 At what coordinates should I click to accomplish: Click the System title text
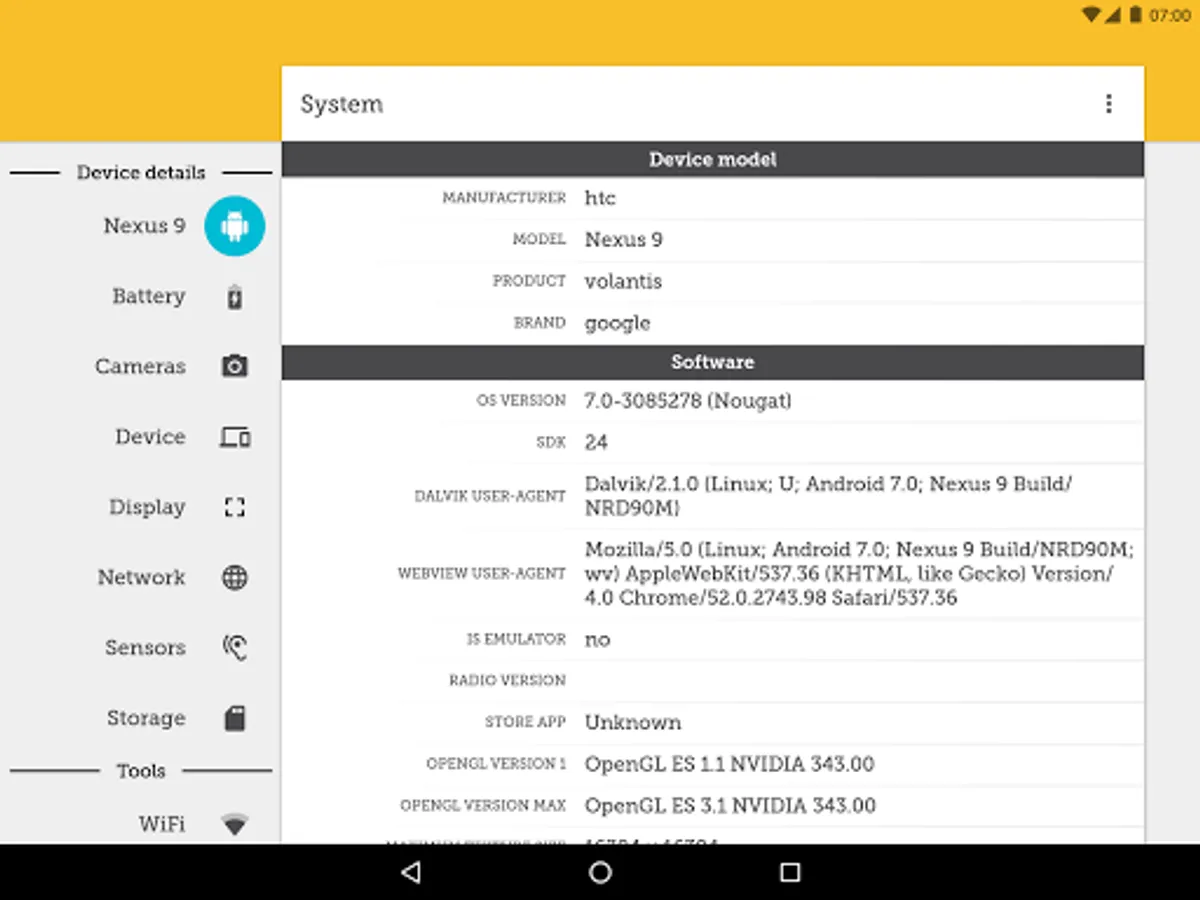(342, 104)
